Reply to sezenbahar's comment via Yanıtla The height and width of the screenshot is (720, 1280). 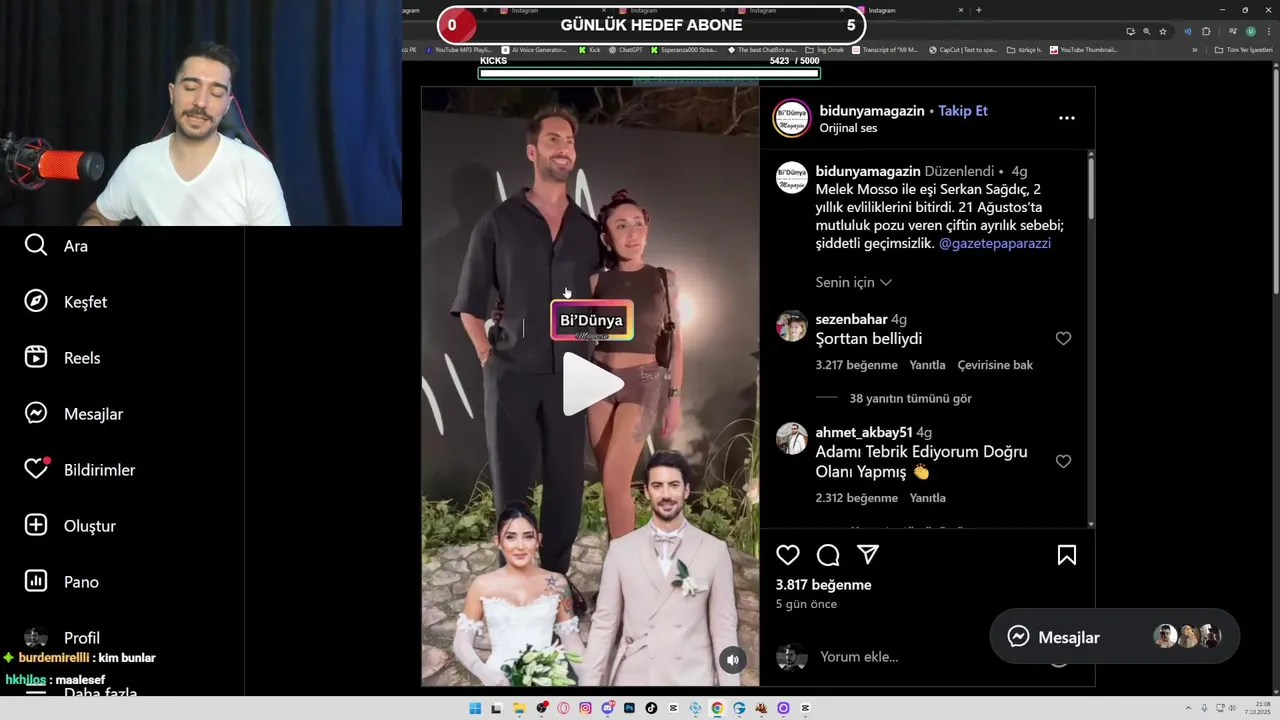(x=927, y=365)
